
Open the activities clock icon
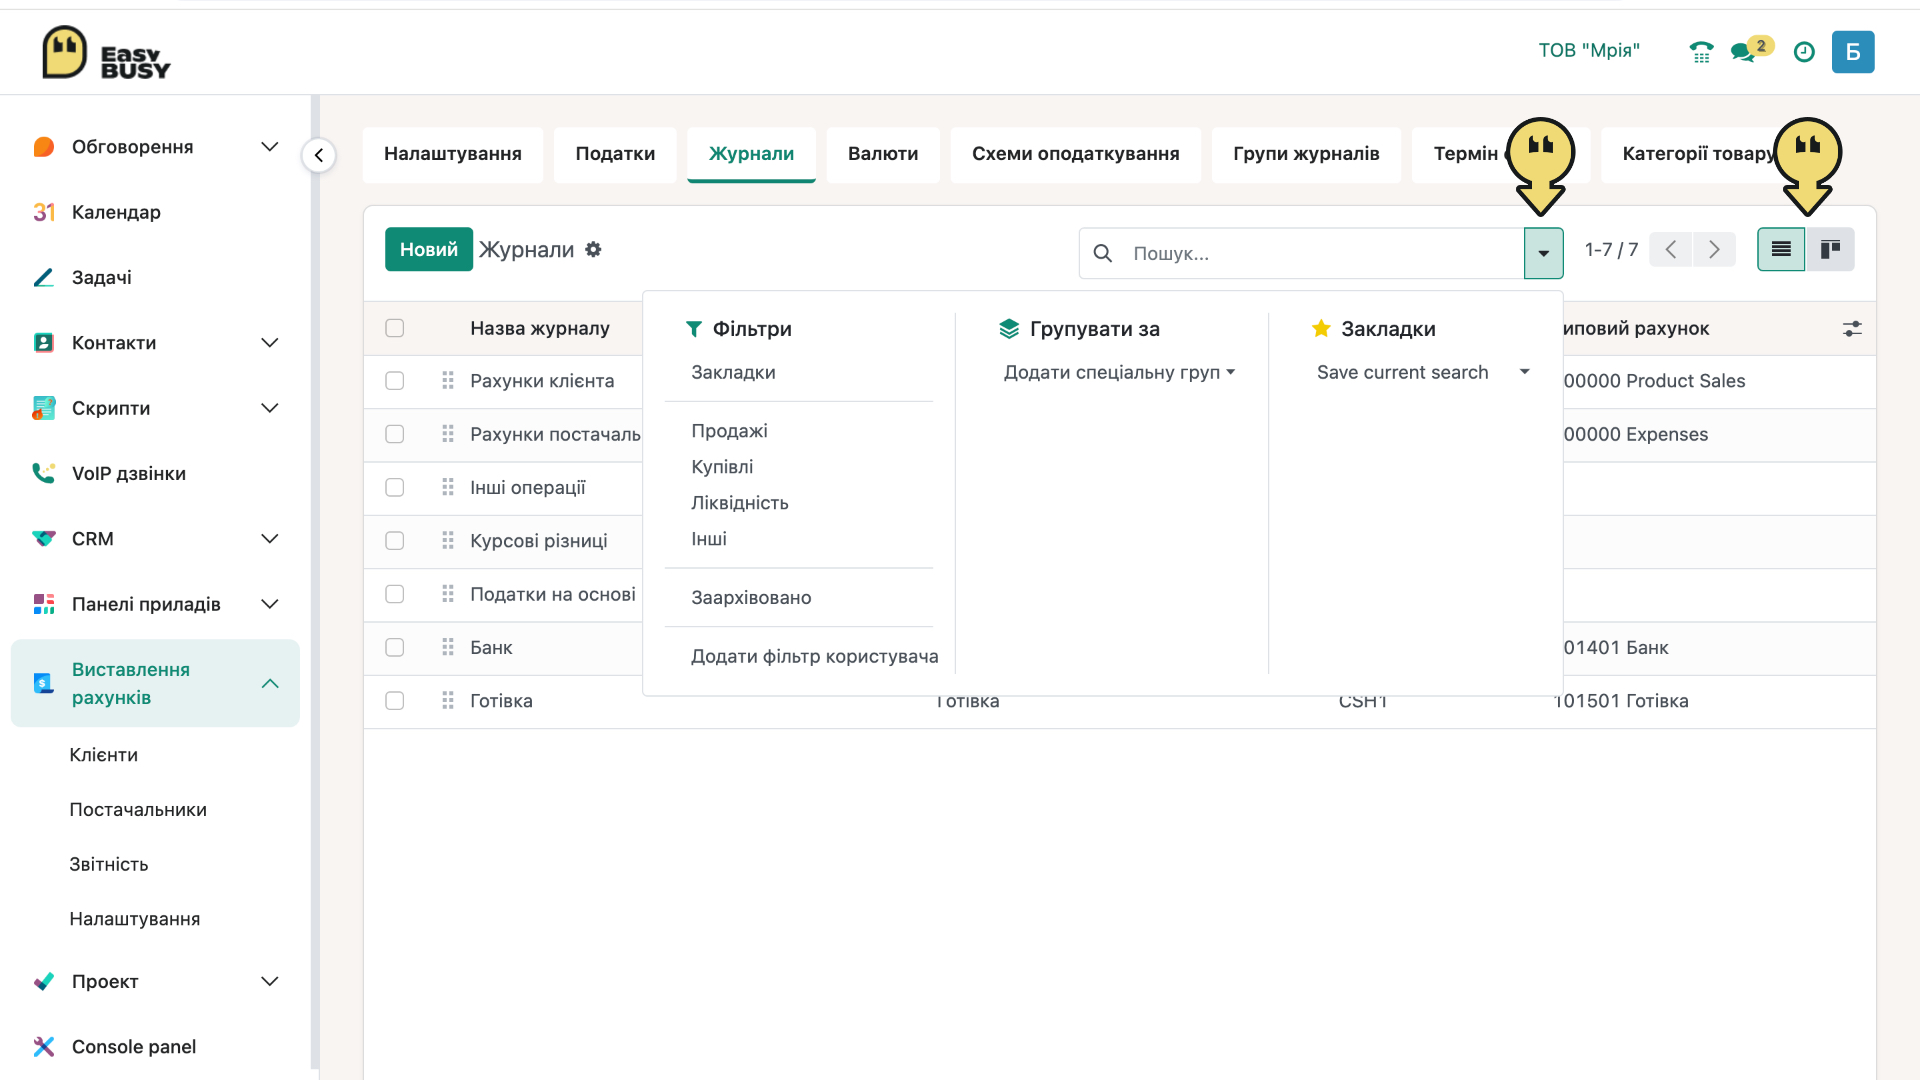point(1804,52)
